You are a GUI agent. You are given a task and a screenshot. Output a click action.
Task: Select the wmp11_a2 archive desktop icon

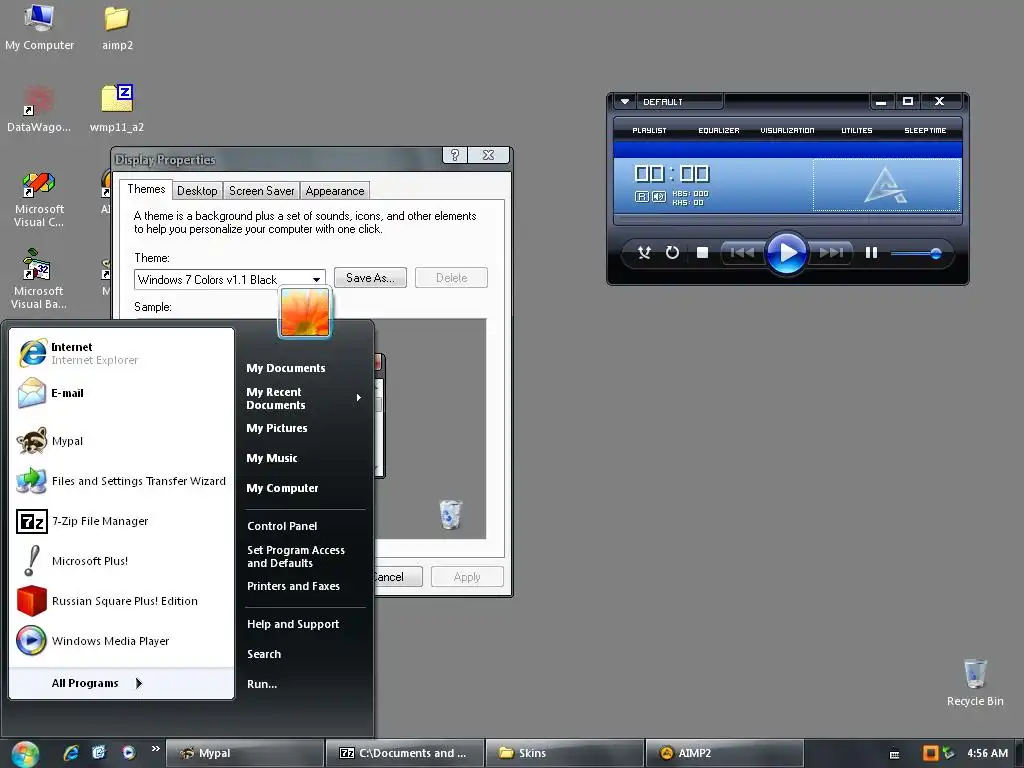point(117,108)
